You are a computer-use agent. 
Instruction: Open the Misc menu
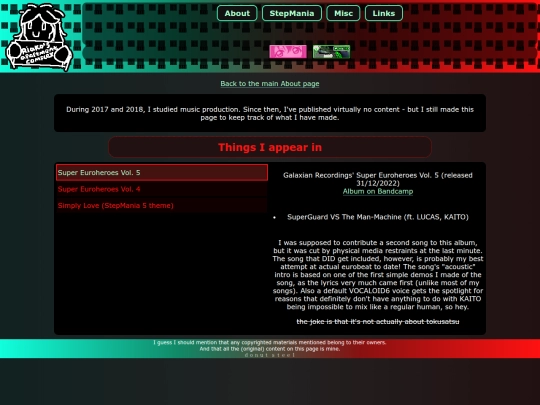(x=343, y=13)
